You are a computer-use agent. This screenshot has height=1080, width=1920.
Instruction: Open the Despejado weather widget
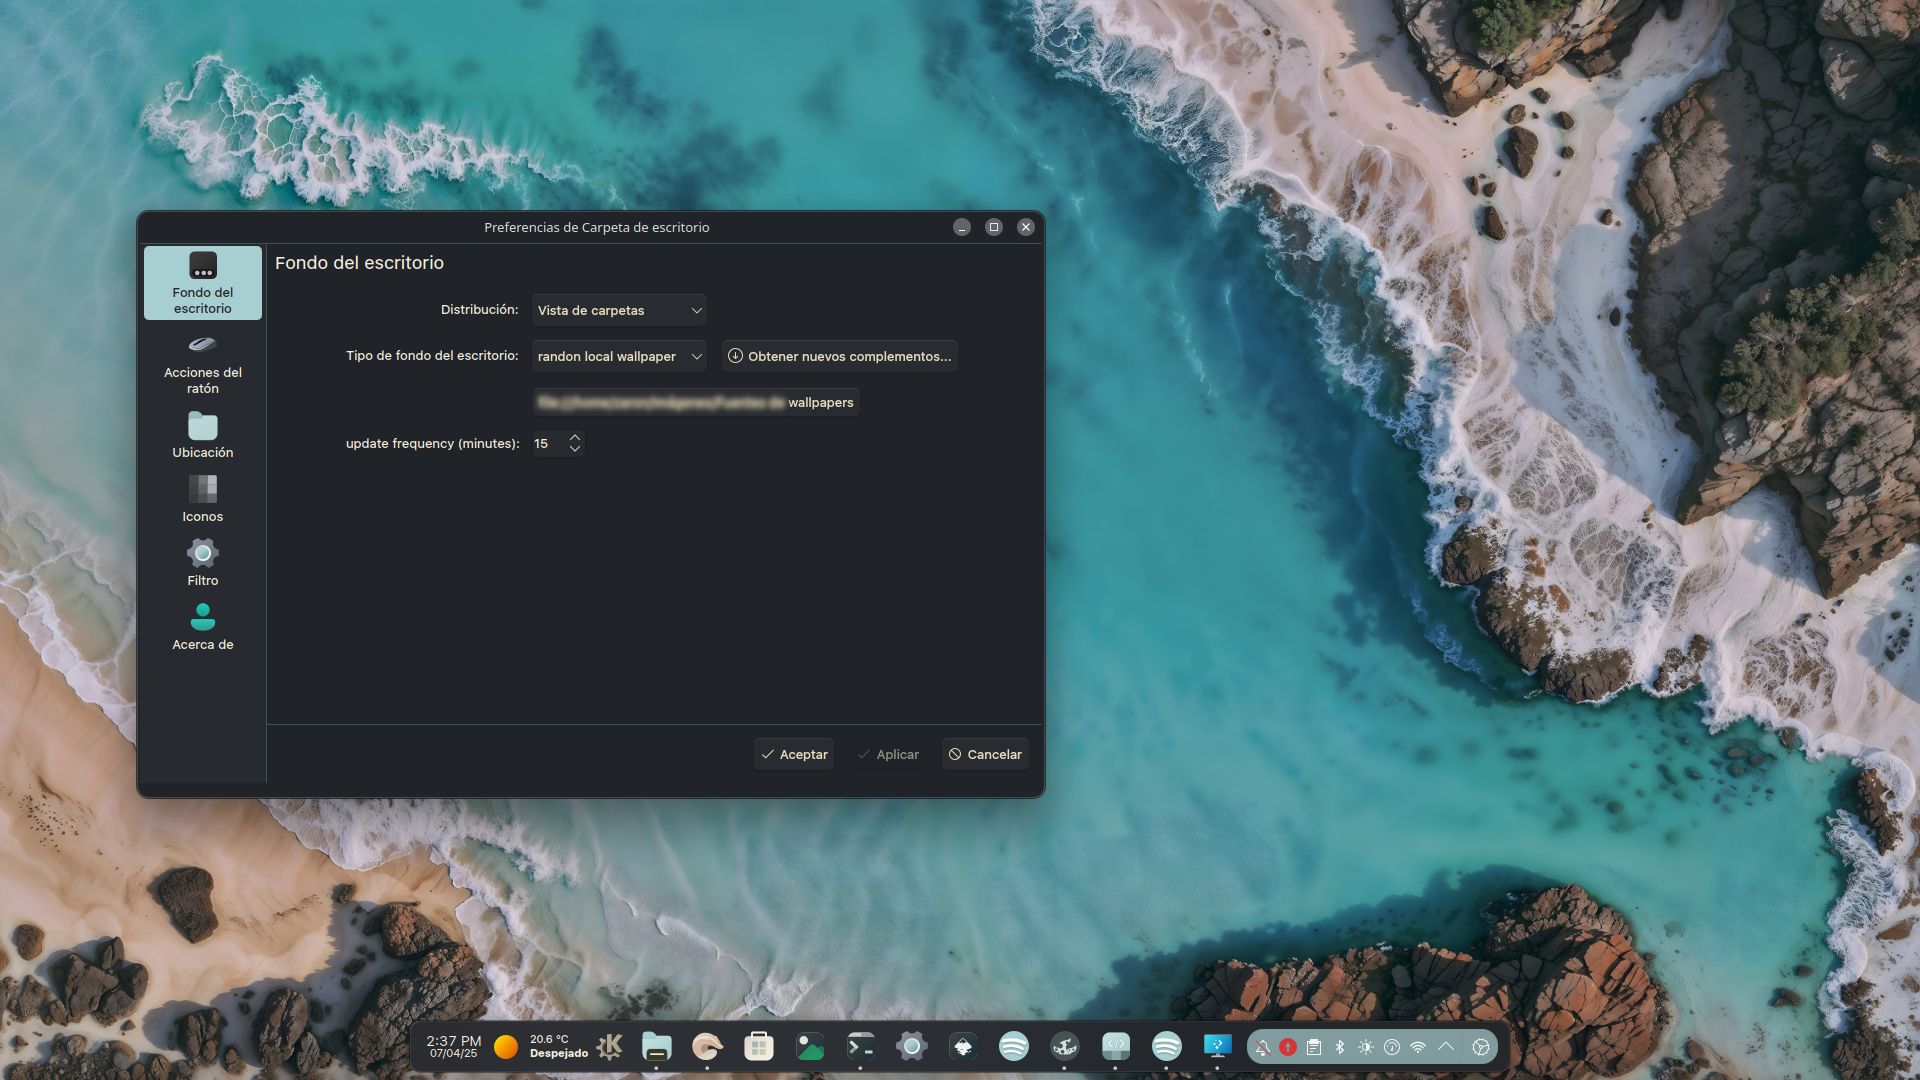click(541, 1046)
